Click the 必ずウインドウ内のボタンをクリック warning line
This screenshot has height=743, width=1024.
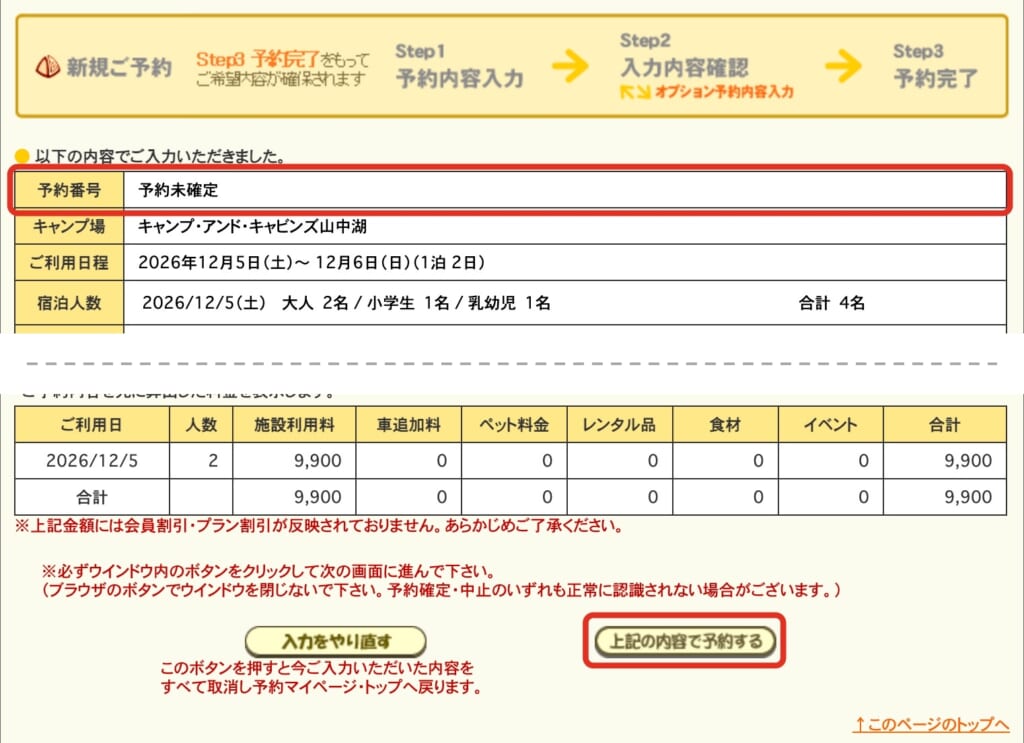pos(268,571)
